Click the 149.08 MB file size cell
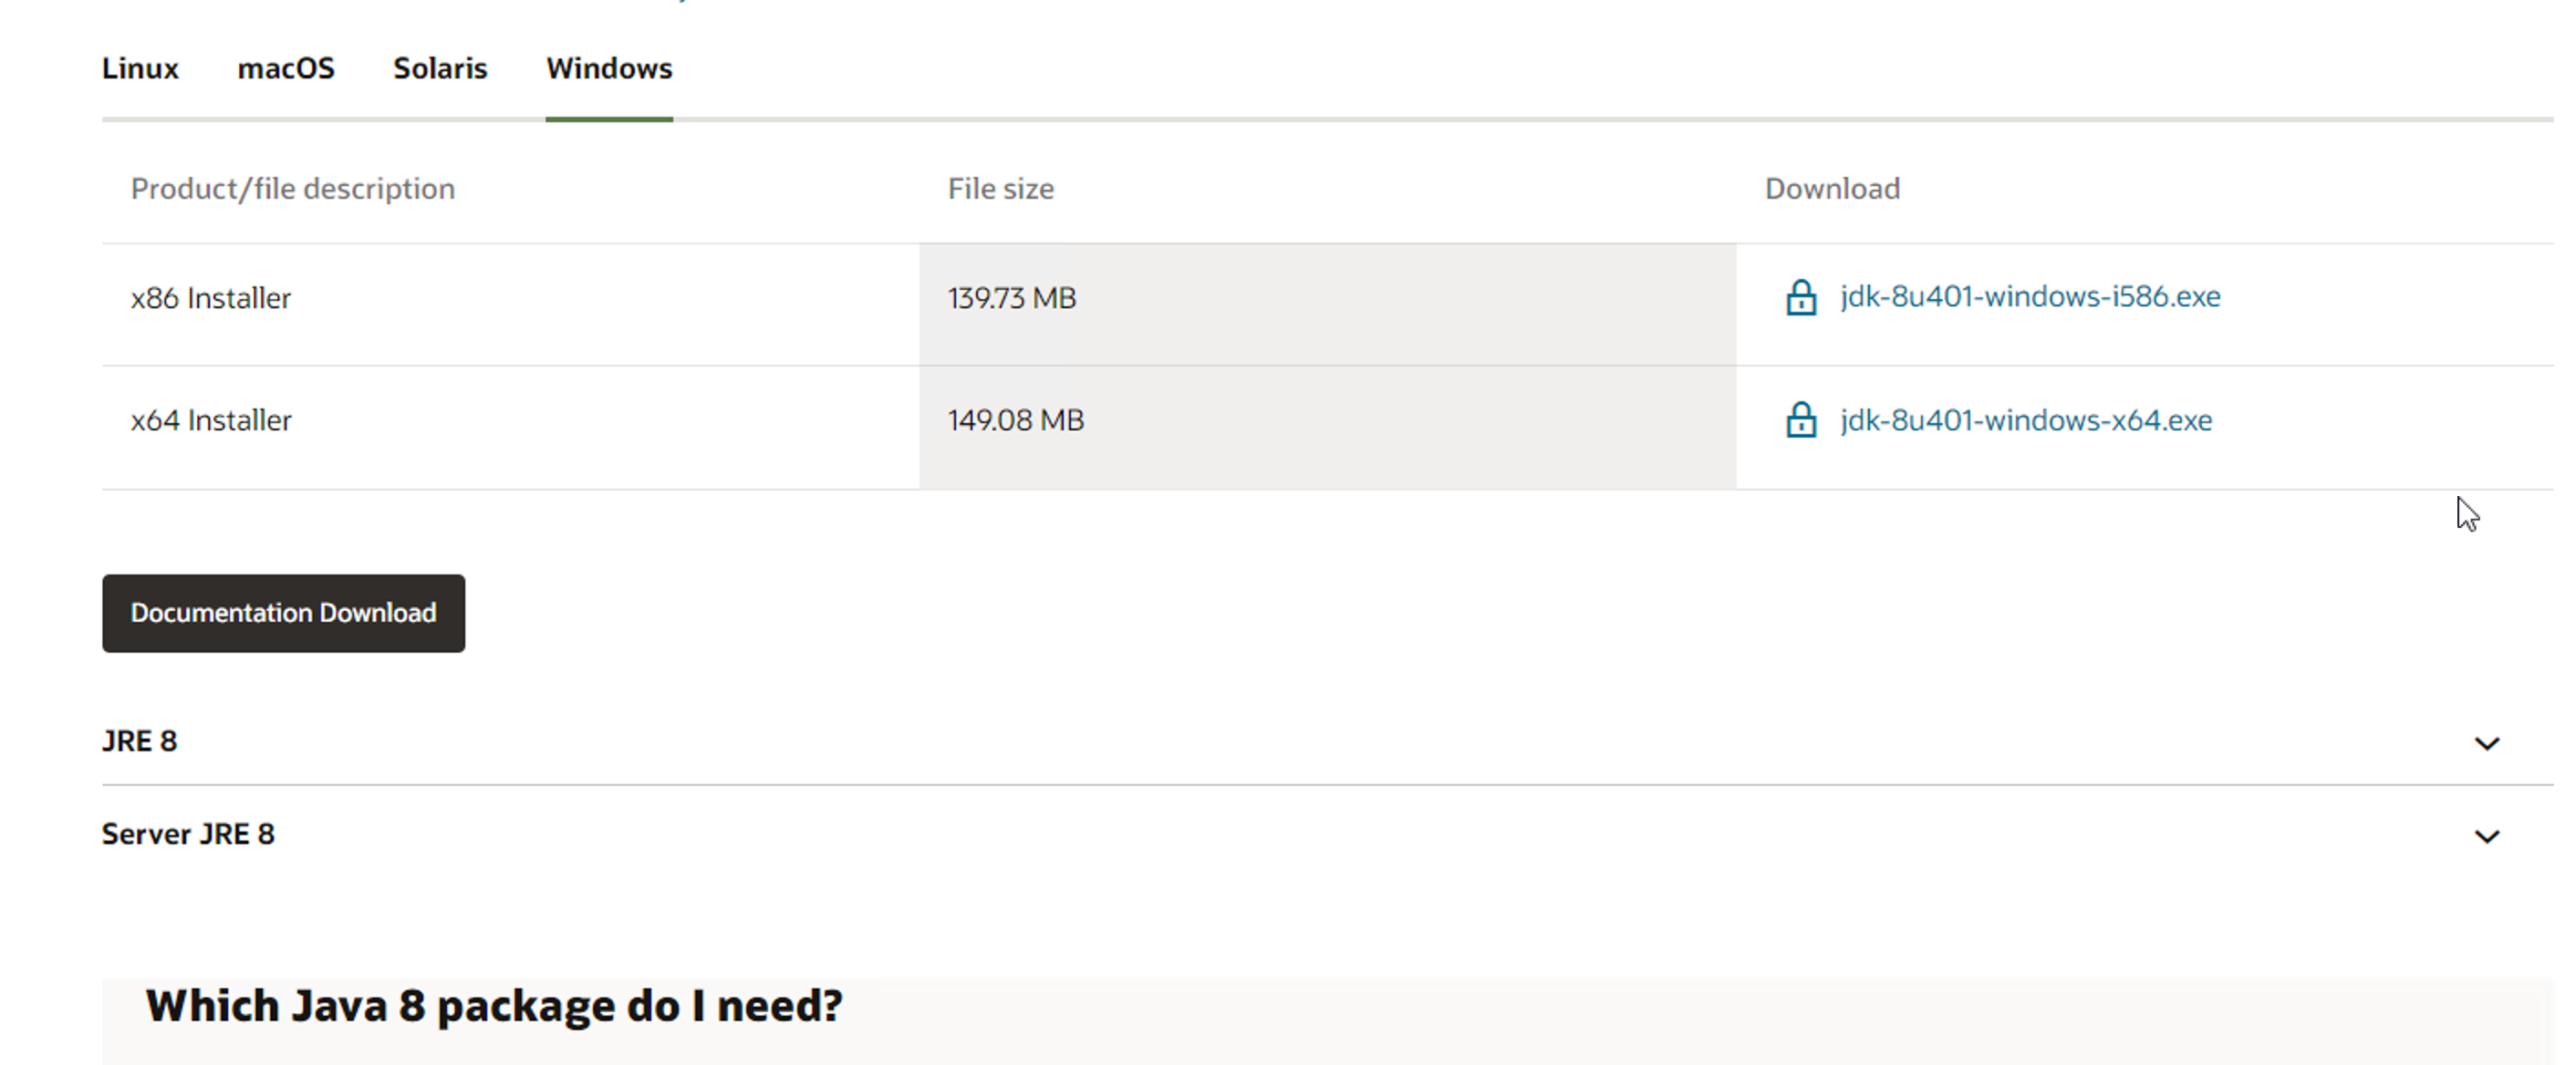This screenshot has width=2576, height=1065. pyautogui.click(x=1016, y=420)
